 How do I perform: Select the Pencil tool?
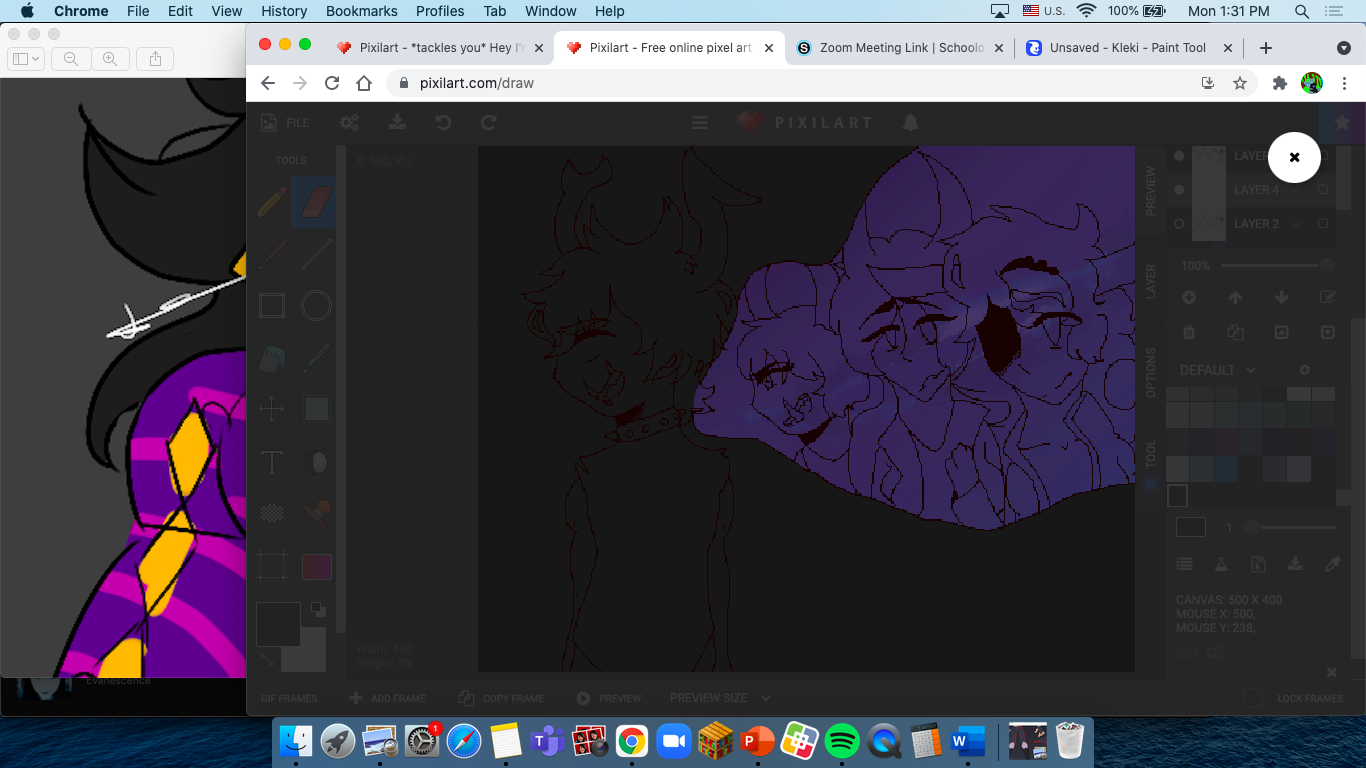point(270,202)
